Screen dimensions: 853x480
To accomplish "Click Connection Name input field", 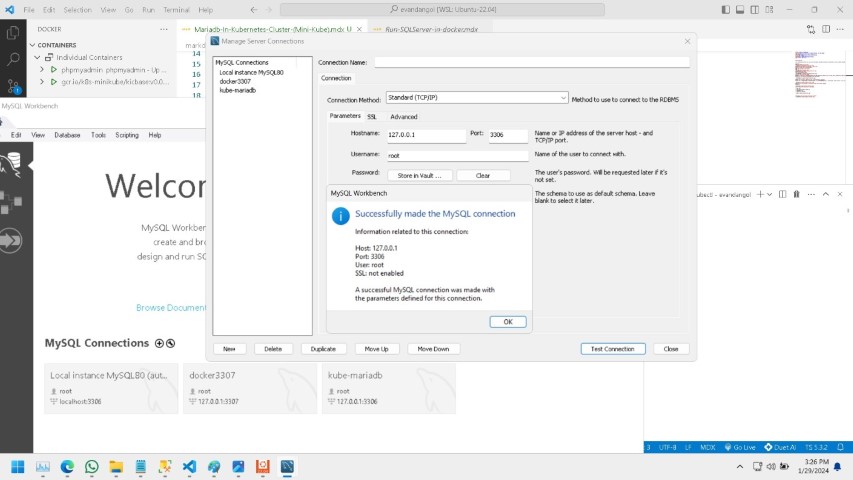I will (531, 63).
